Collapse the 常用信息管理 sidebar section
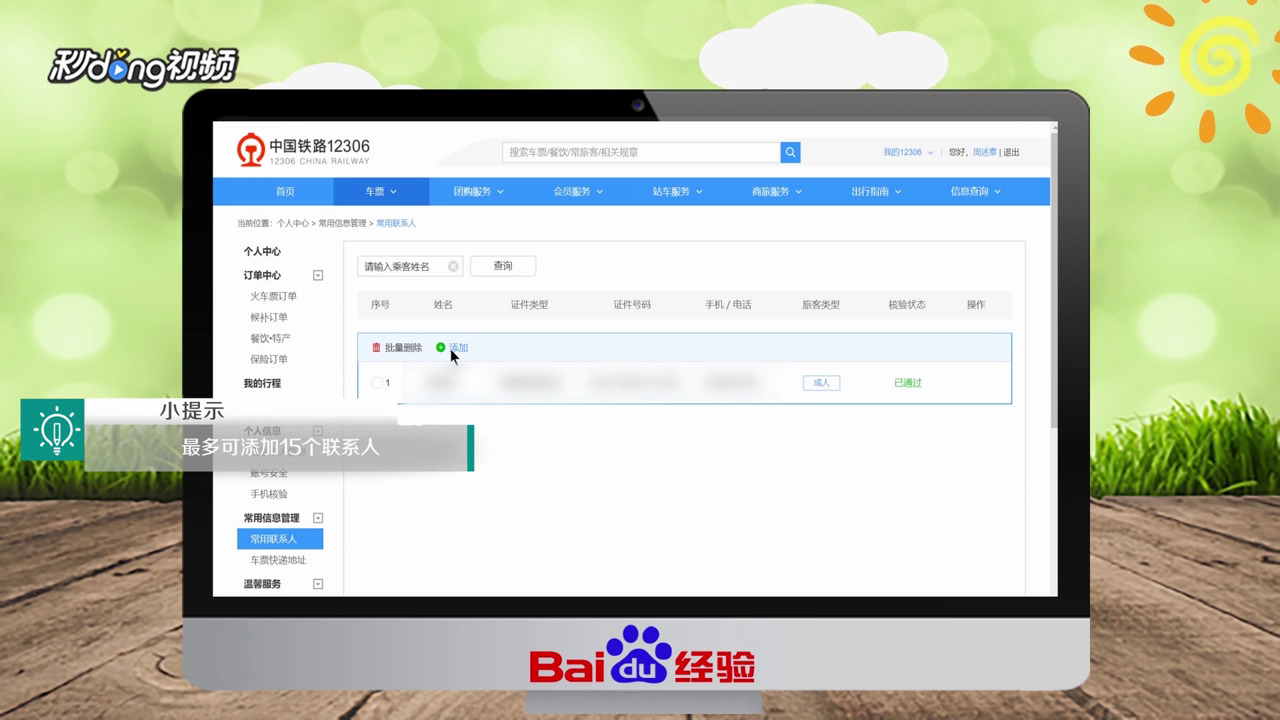Screen dimensions: 1280x720 point(318,518)
